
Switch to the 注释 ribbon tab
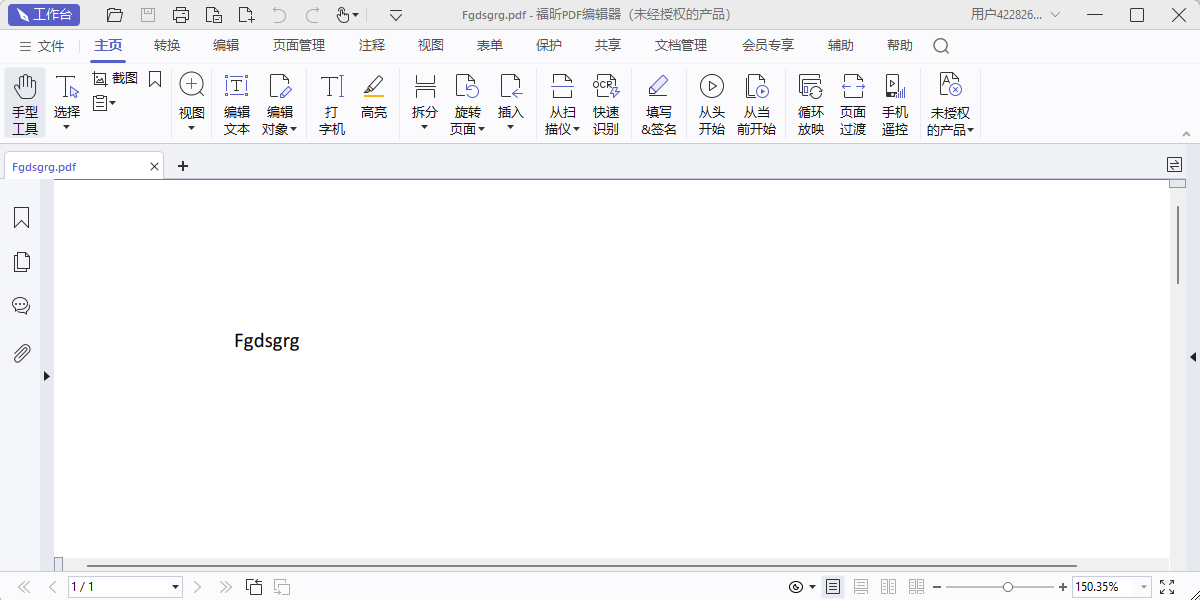[371, 45]
